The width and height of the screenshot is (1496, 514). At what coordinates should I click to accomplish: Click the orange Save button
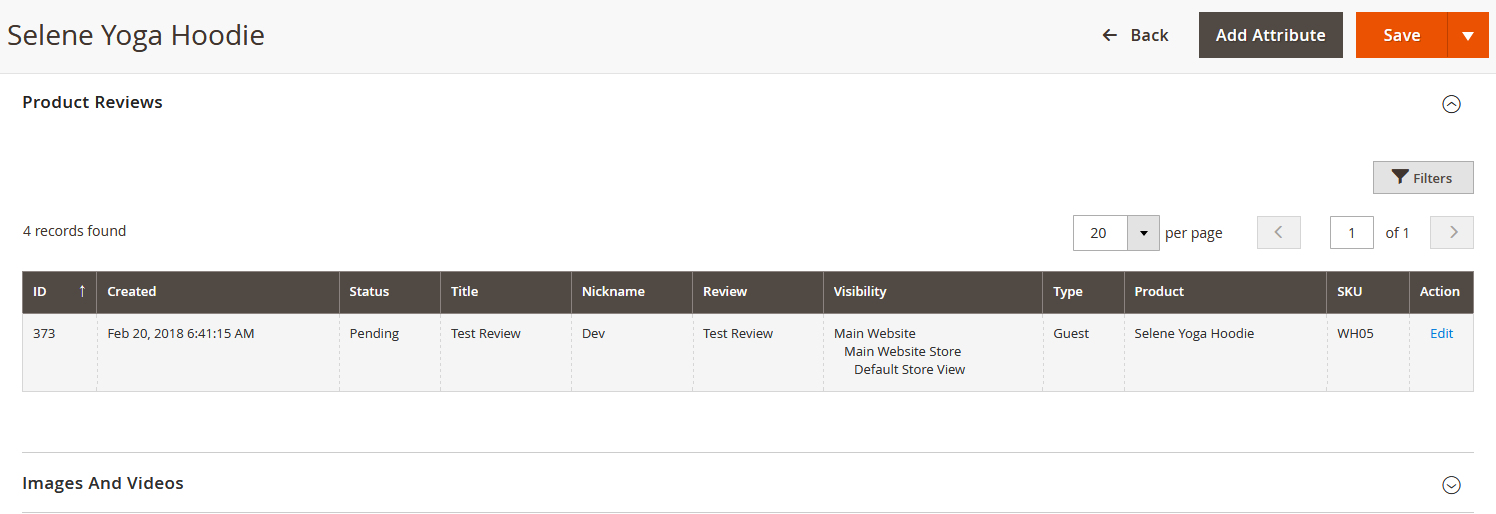1401,35
